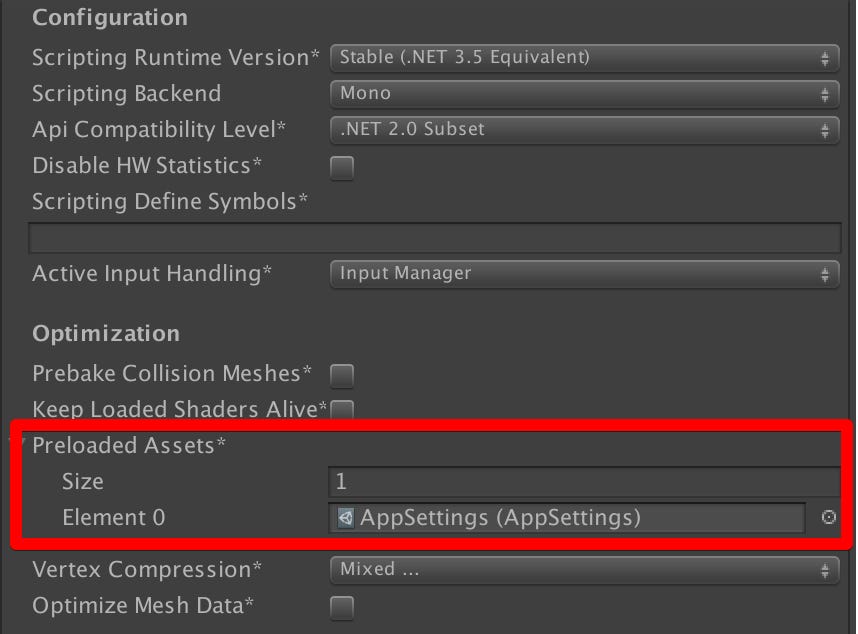The image size is (858, 634).
Task: Click the Api Compatibility Level dropdown arrows icon
Action: pyautogui.click(x=826, y=129)
